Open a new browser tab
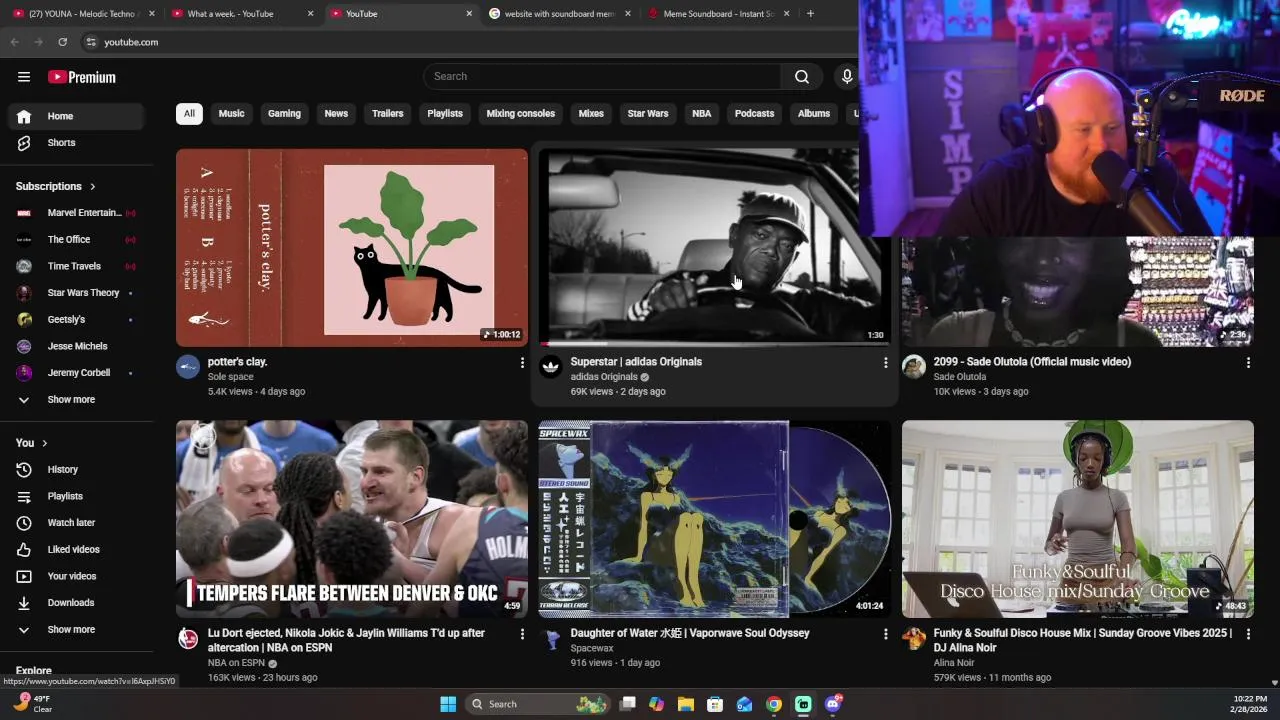This screenshot has height=720, width=1280. tap(810, 14)
